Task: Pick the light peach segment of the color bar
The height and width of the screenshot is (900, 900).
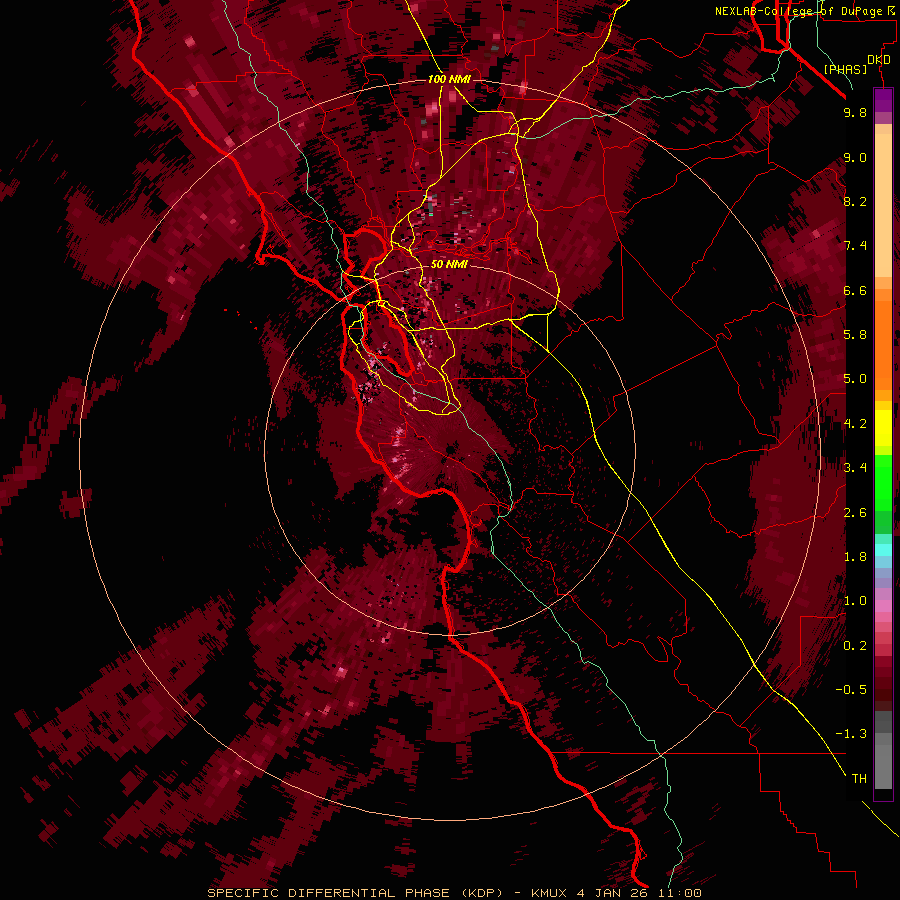Action: coord(883,205)
